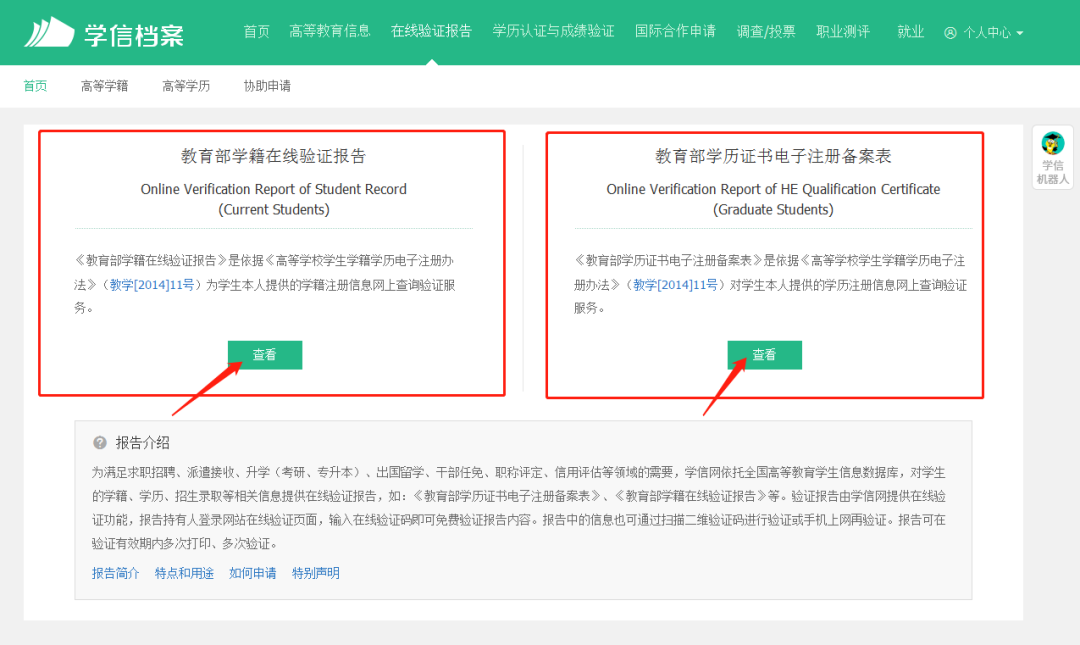Image resolution: width=1080 pixels, height=645 pixels.
Task: Open the 就业 section
Action: coord(910,30)
